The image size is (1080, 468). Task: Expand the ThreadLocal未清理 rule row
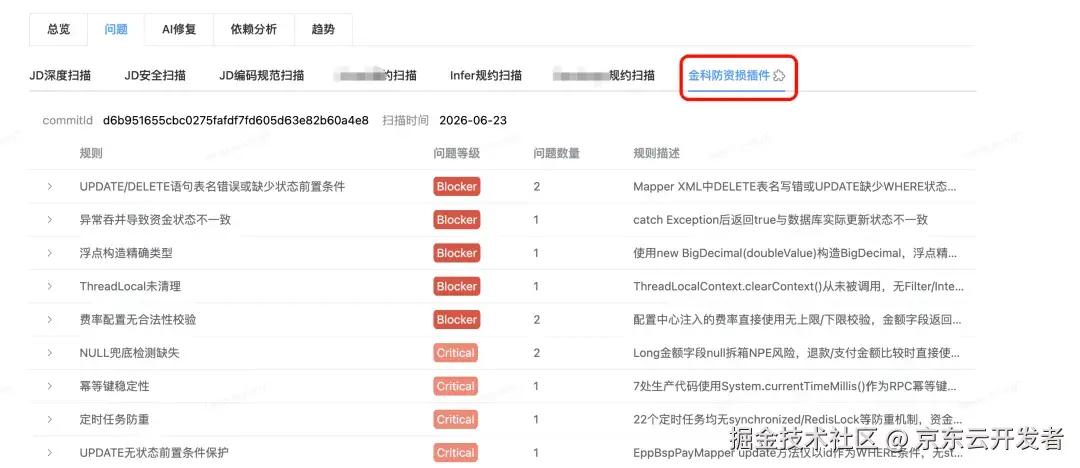(50, 286)
